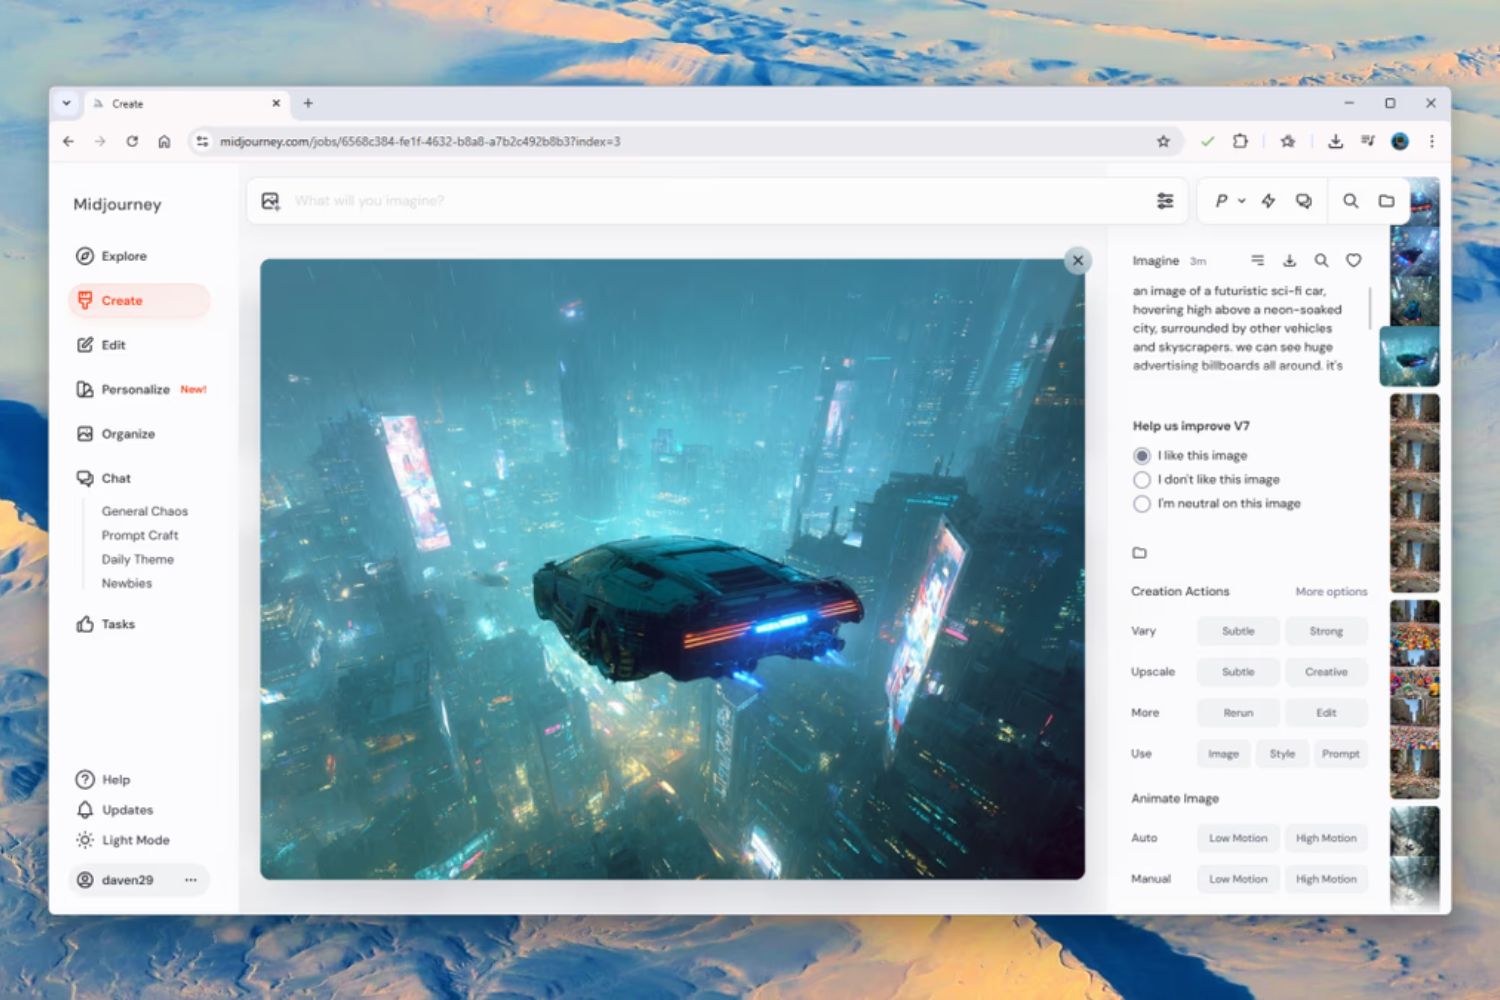The image size is (1500, 1000).
Task: Click the image upload icon in prompt bar
Action: tap(270, 201)
